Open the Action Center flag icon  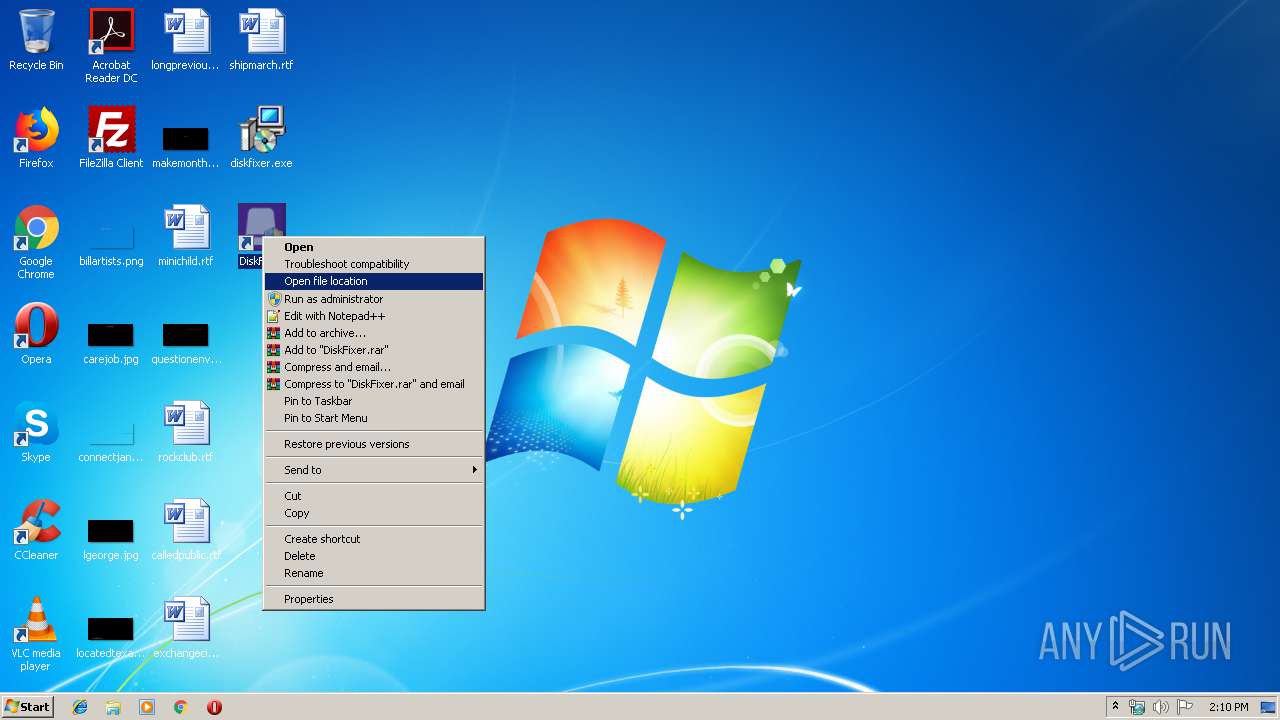[1184, 707]
